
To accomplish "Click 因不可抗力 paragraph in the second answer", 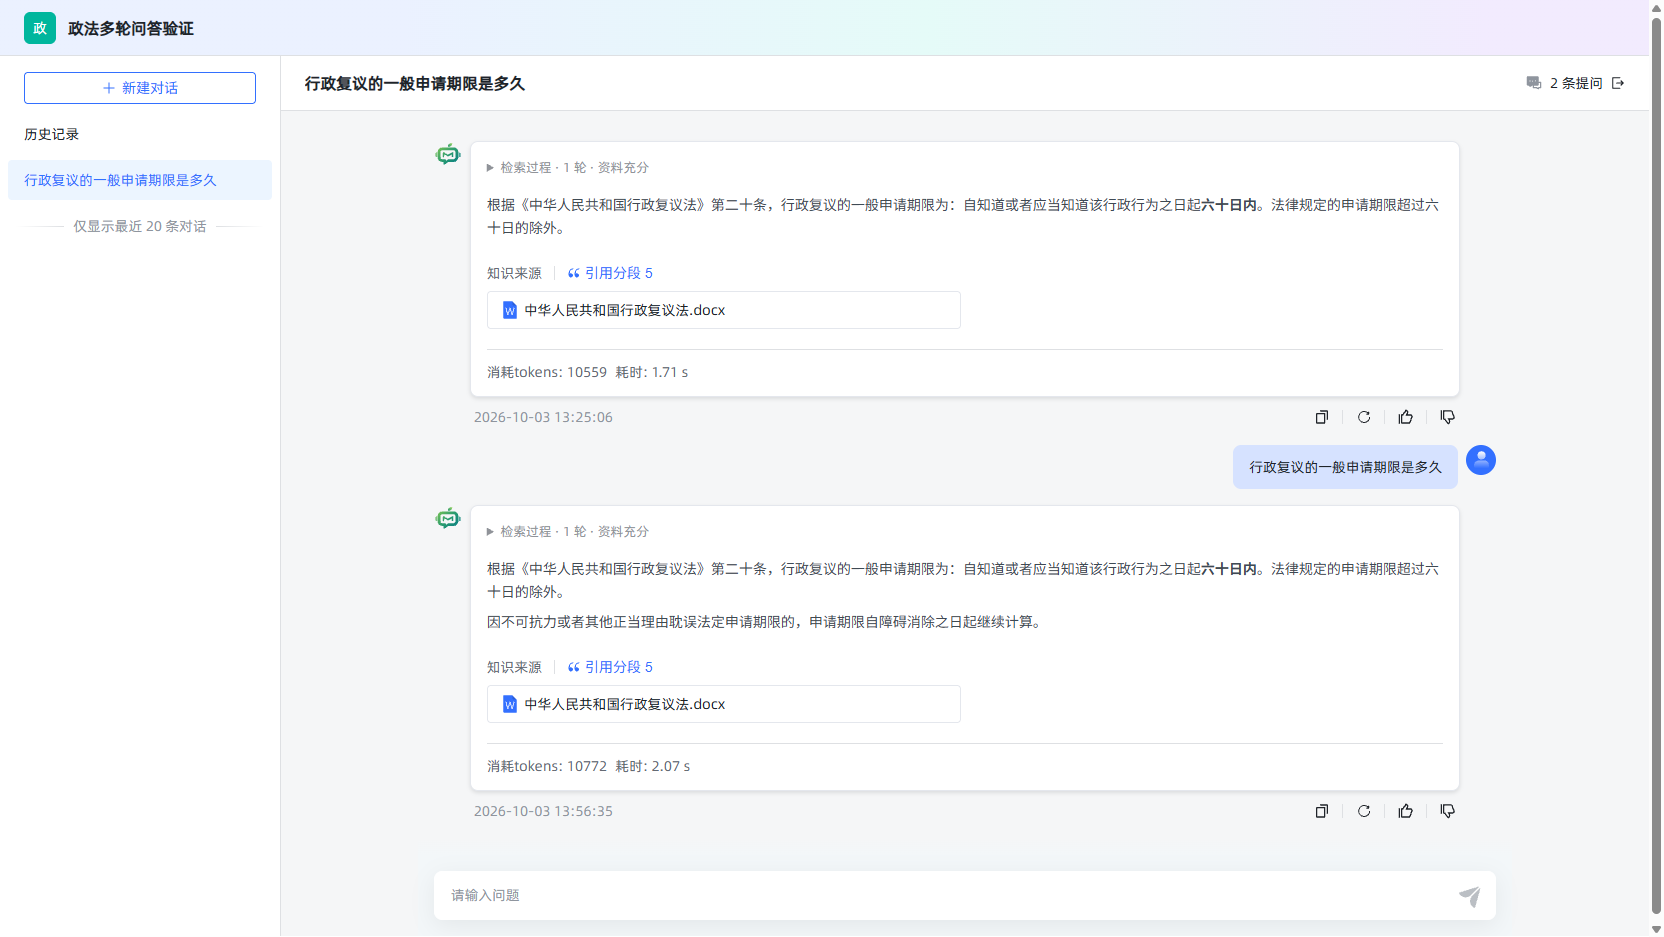I will click(766, 622).
